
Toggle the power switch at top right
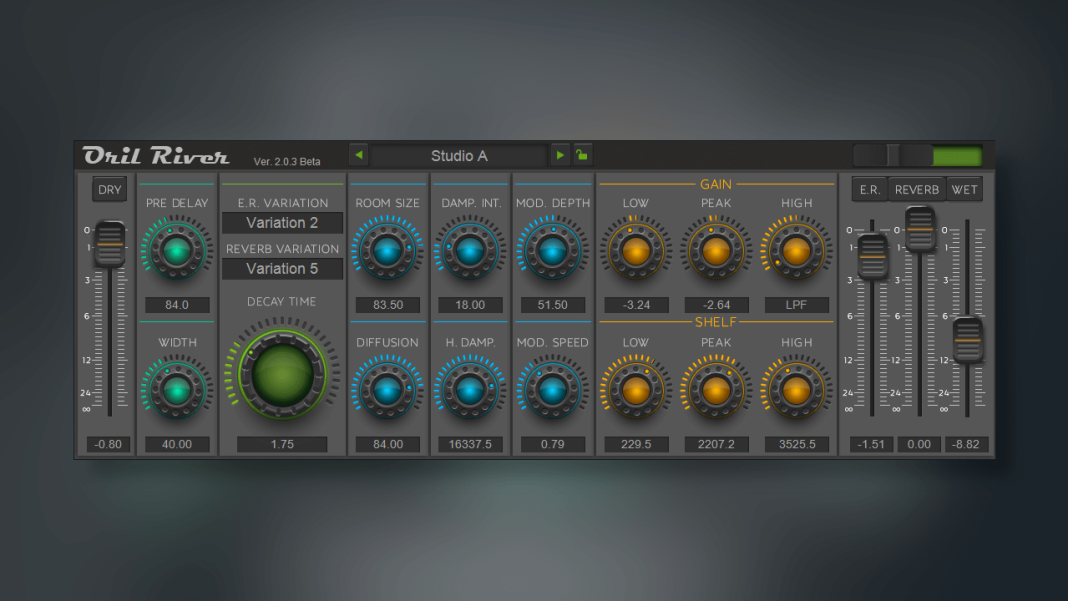(918, 155)
